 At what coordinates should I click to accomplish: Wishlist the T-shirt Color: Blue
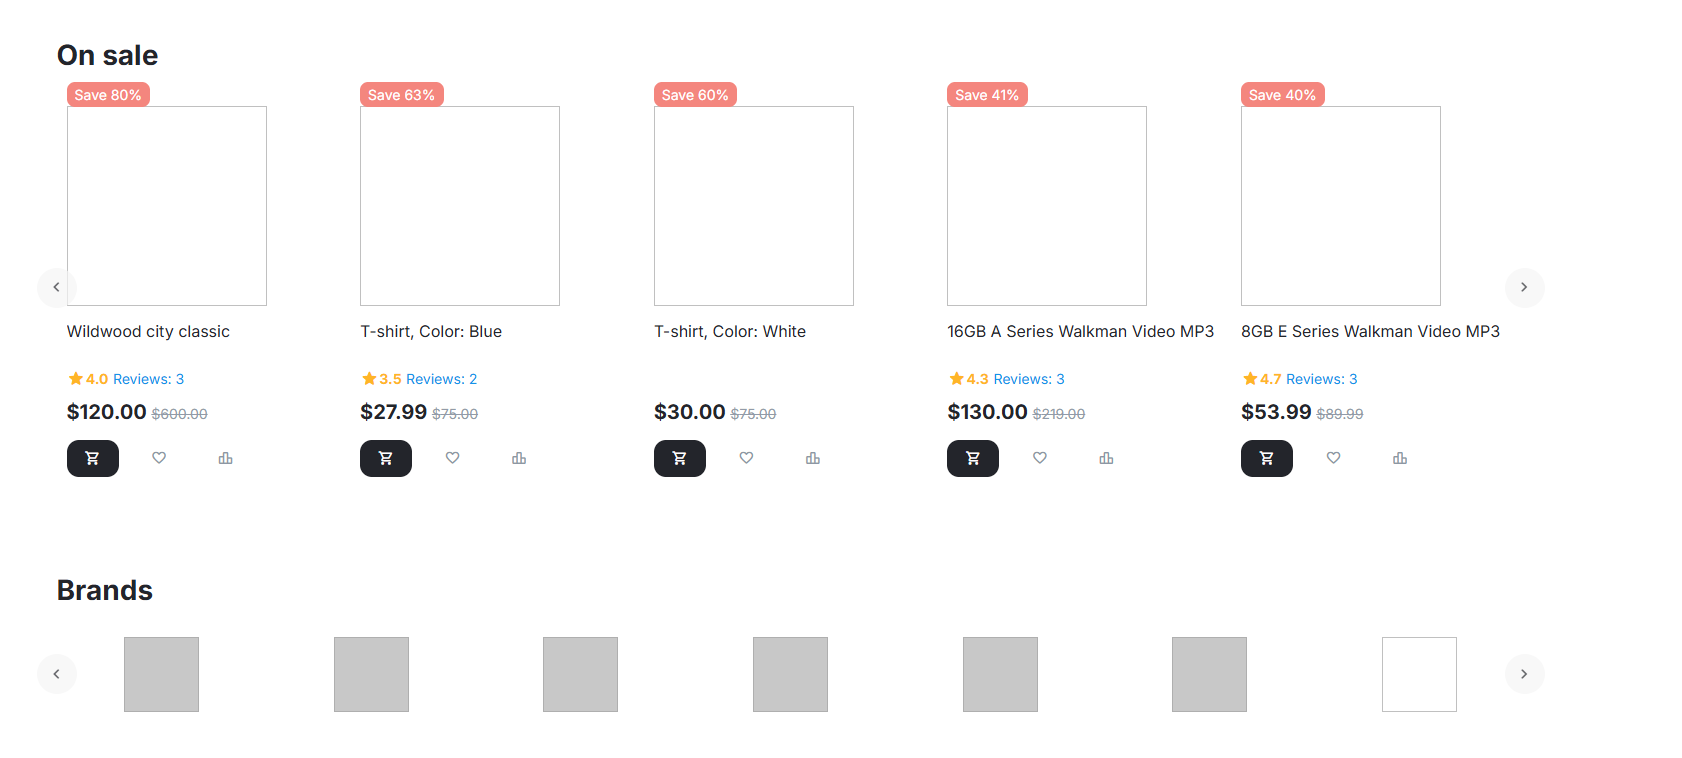point(452,458)
